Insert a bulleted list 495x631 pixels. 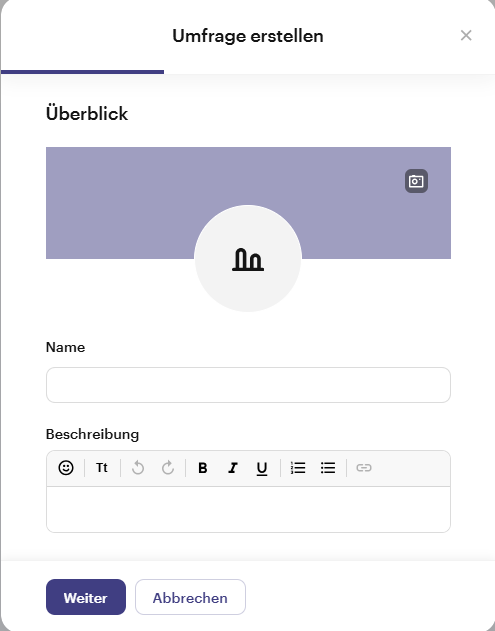[x=328, y=468]
